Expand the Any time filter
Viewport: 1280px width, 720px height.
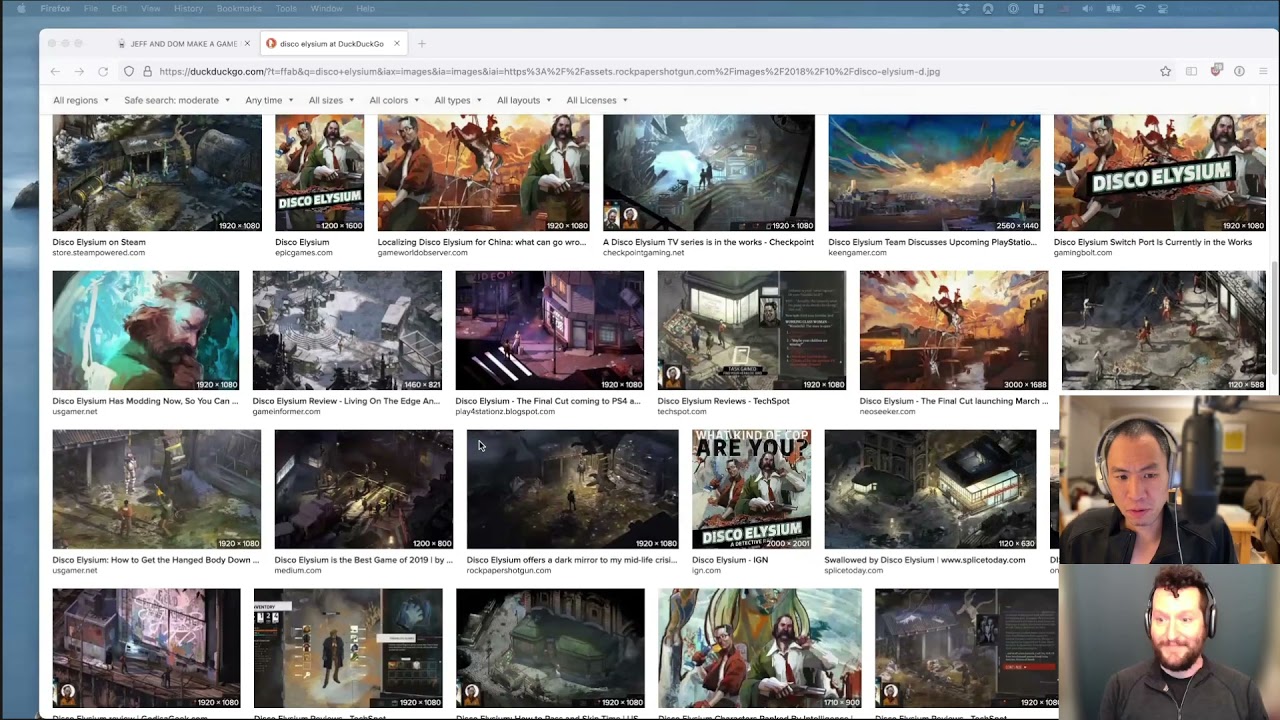pyautogui.click(x=269, y=100)
